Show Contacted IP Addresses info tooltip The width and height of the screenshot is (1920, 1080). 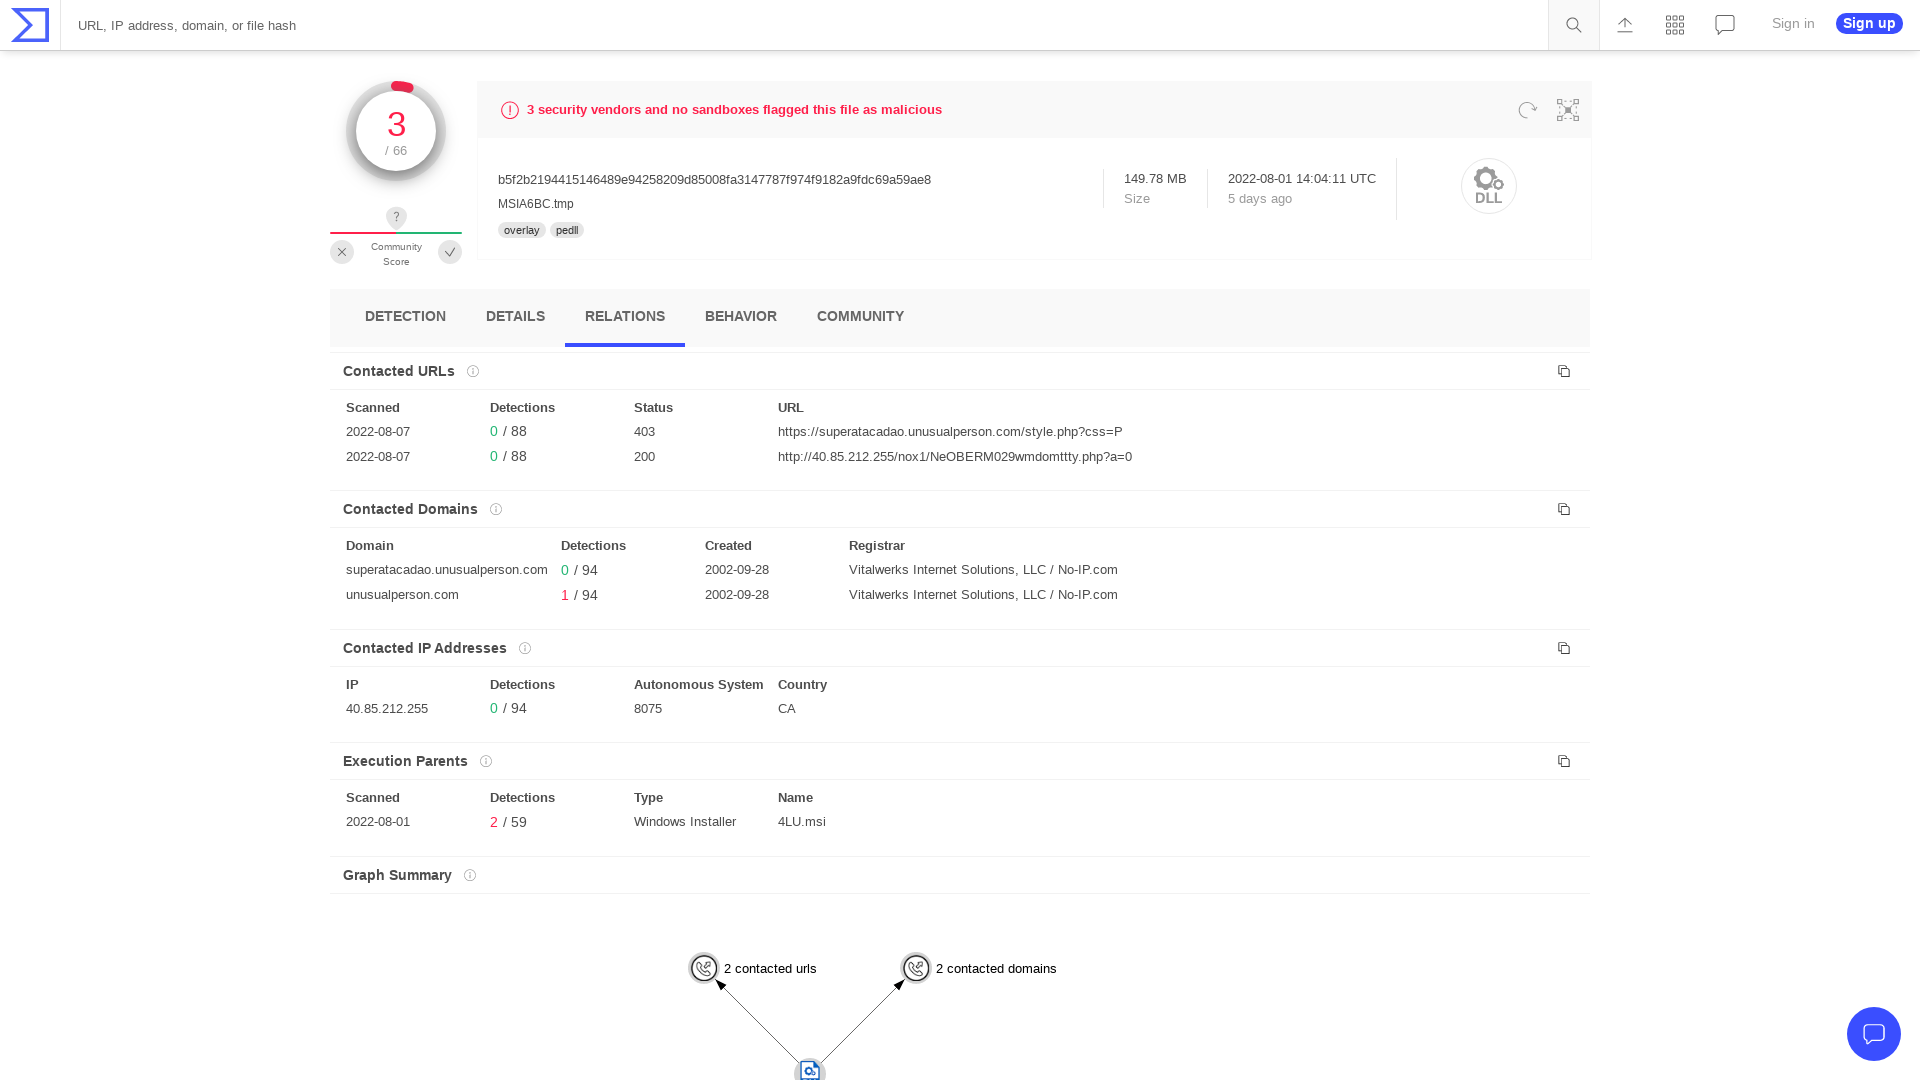coord(524,648)
